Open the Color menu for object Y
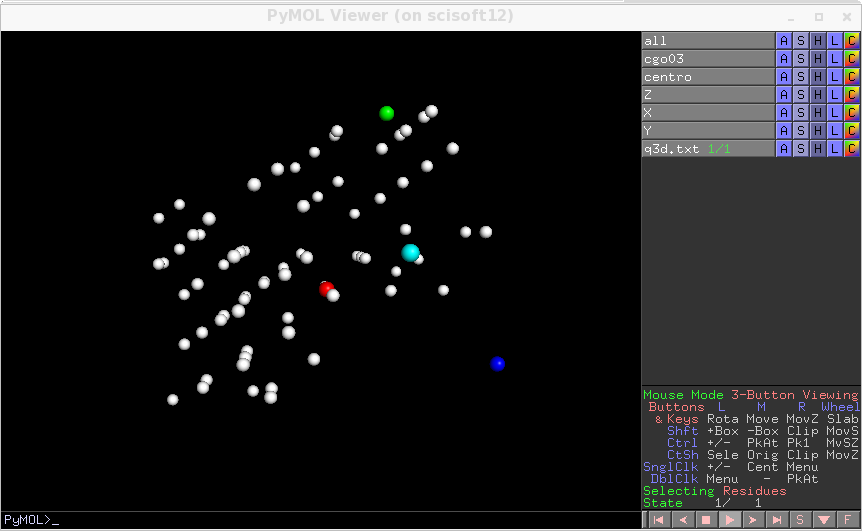862x531 pixels. click(x=852, y=131)
